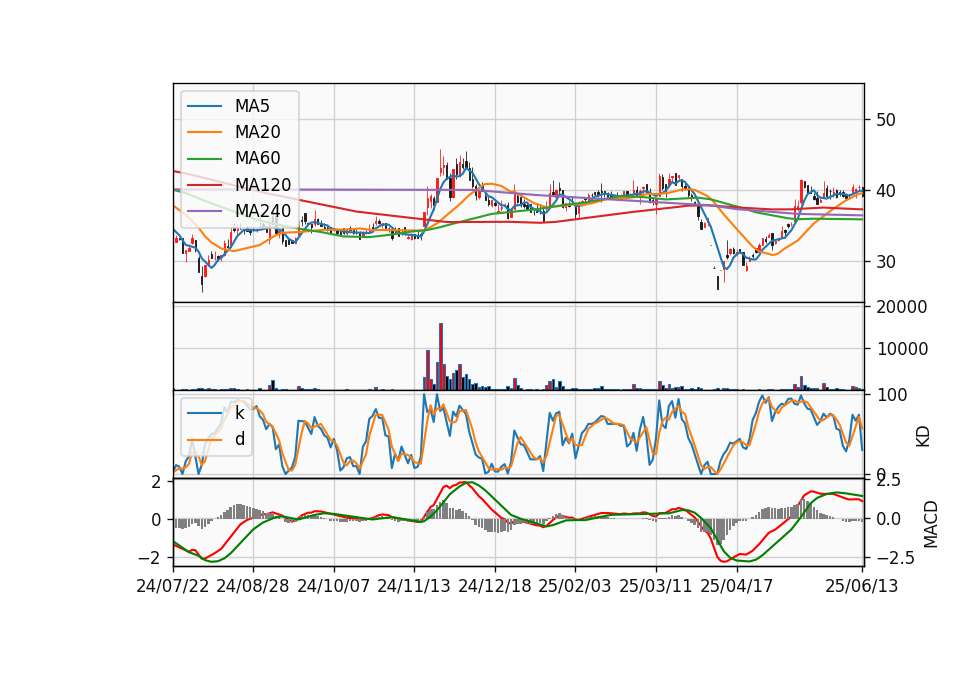This screenshot has height=690, width=960.
Task: Click the KD axis title
Action: pyautogui.click(x=923, y=437)
